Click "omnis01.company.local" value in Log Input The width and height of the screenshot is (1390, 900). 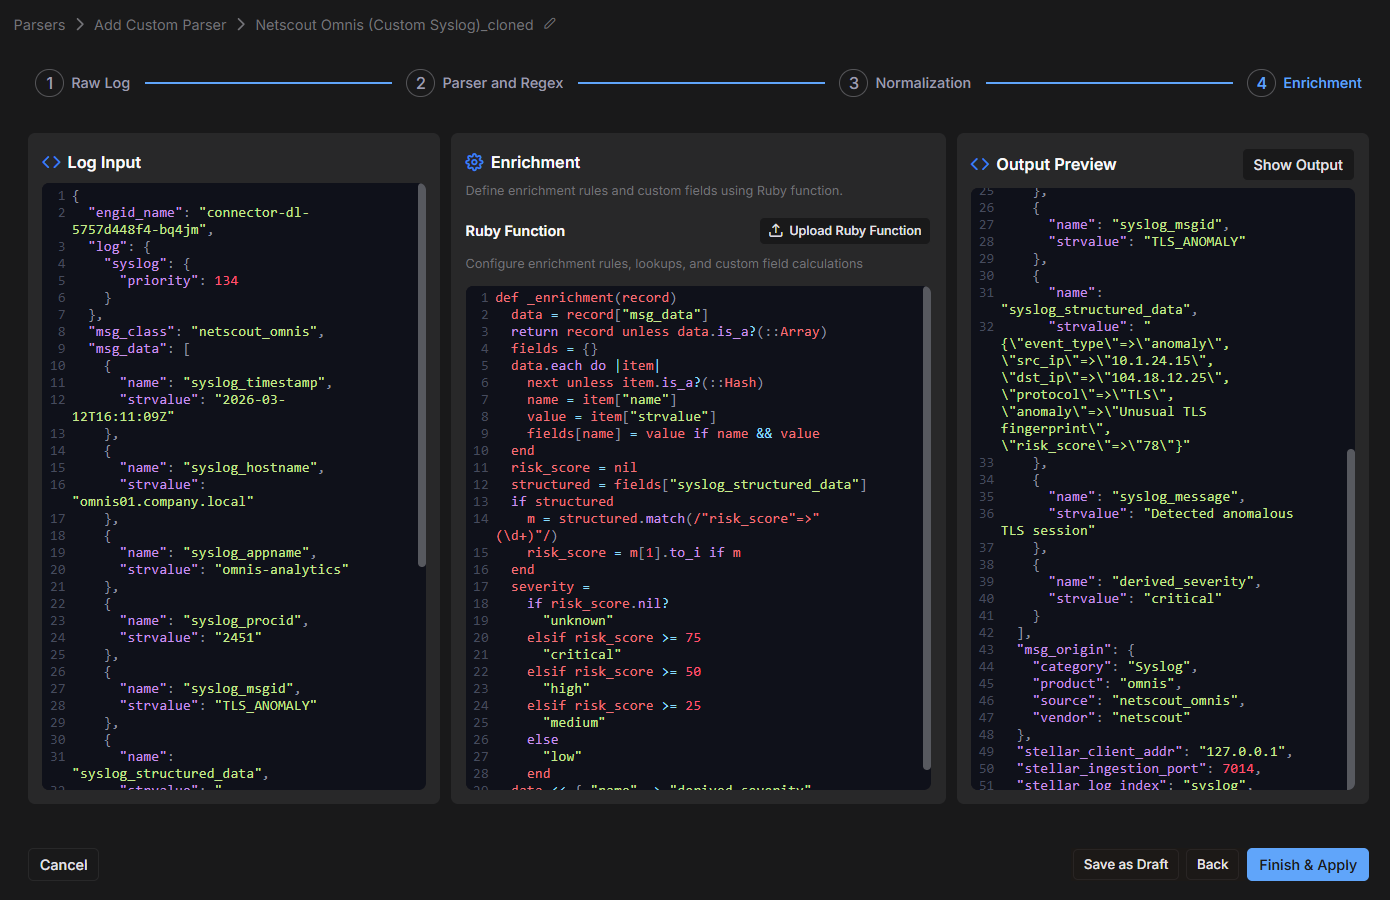click(163, 502)
